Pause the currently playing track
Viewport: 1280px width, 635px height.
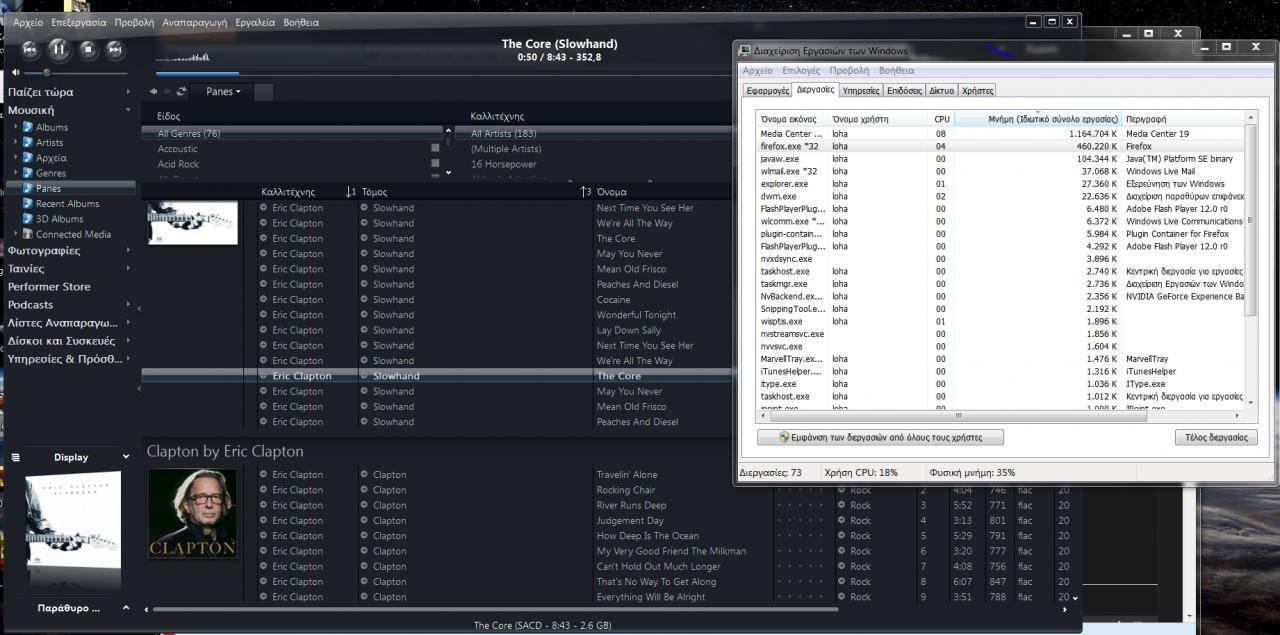[x=58, y=48]
